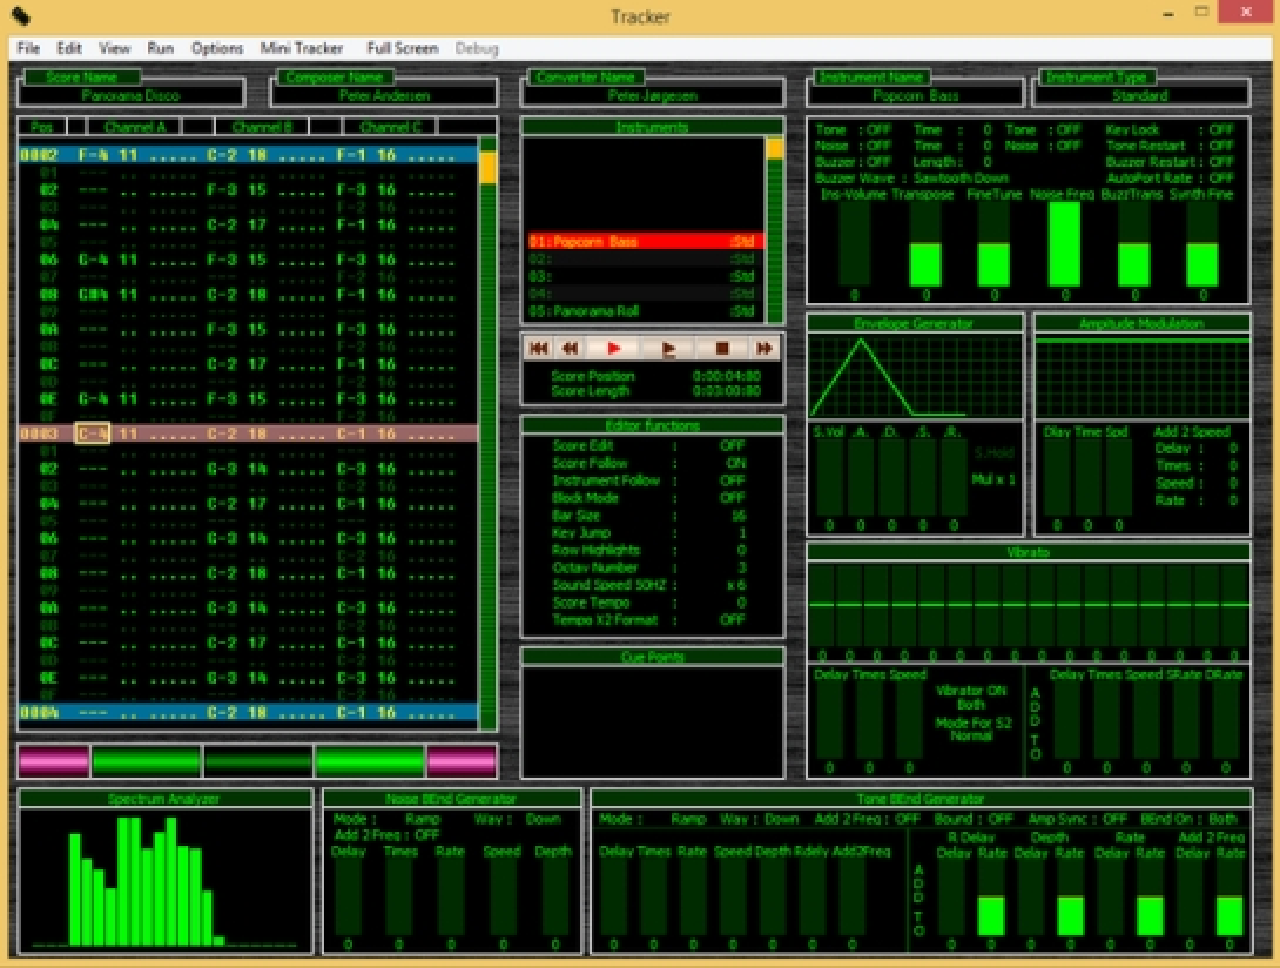Select pattern position row 0002
This screenshot has height=968, width=1280.
click(249, 155)
